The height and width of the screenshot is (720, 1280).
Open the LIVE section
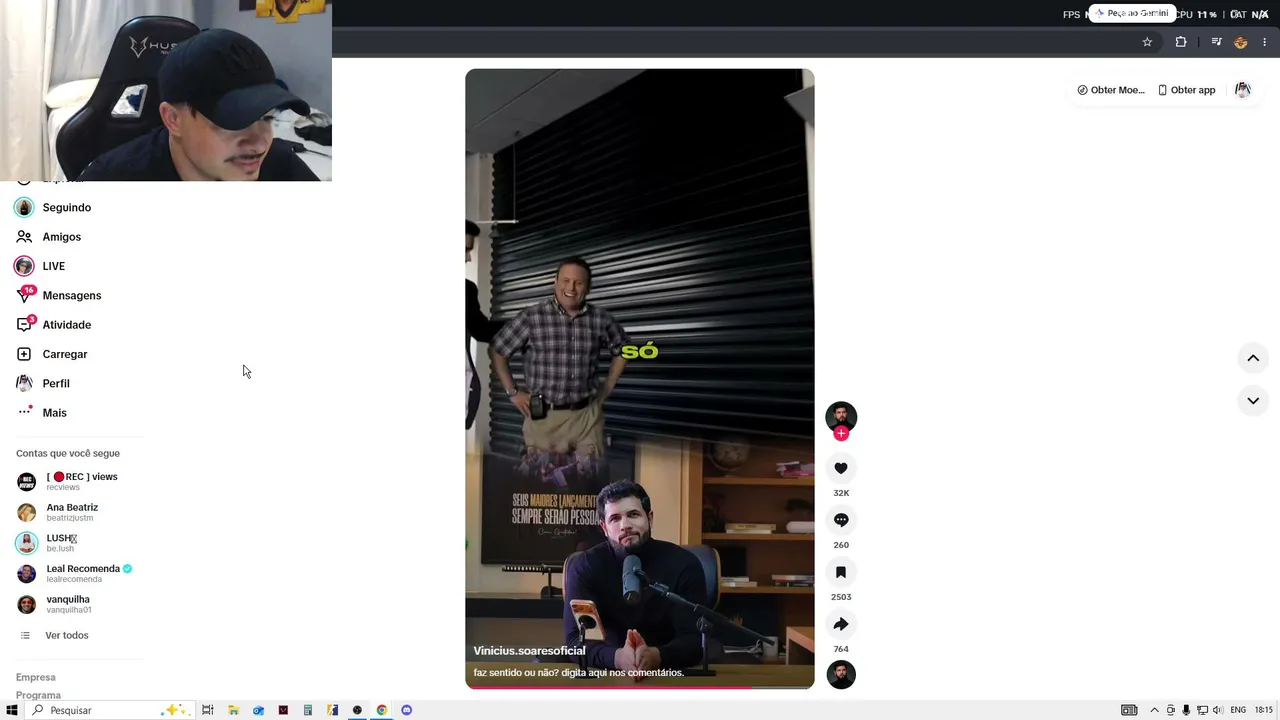point(40,266)
